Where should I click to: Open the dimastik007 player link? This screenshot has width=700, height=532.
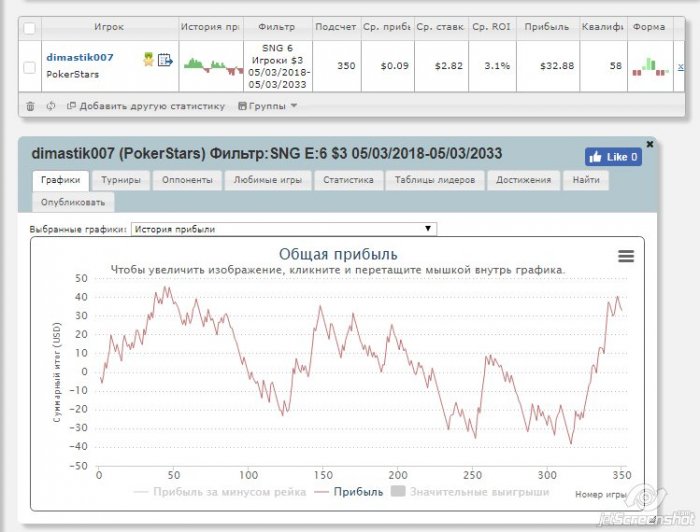80,57
